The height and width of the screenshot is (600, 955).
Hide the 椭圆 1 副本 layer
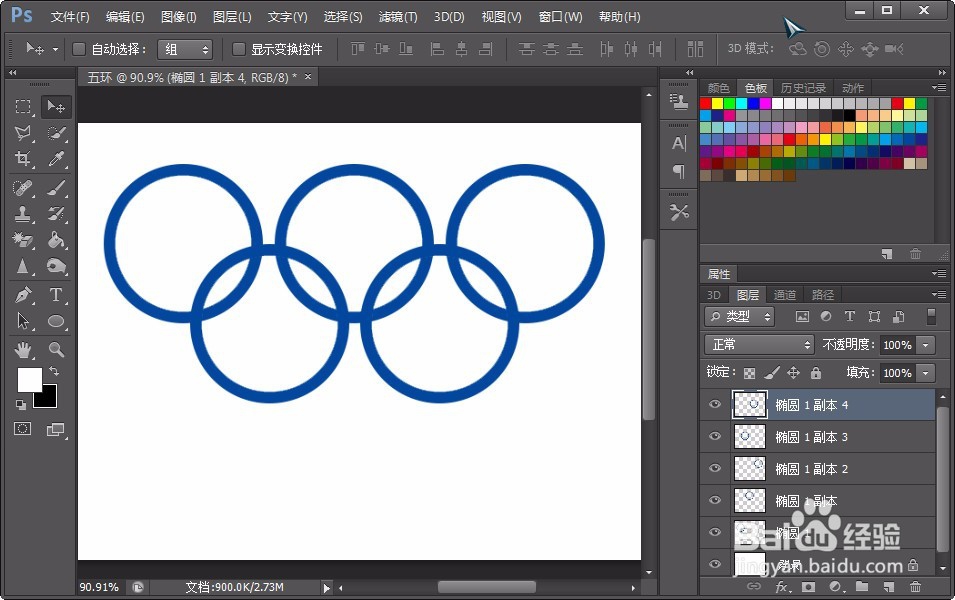tap(715, 500)
